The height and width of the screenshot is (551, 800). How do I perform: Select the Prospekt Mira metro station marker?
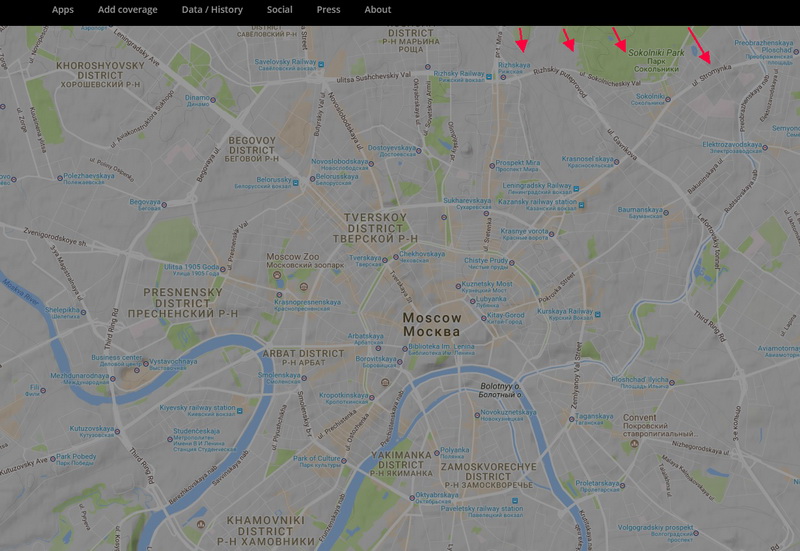(492, 165)
